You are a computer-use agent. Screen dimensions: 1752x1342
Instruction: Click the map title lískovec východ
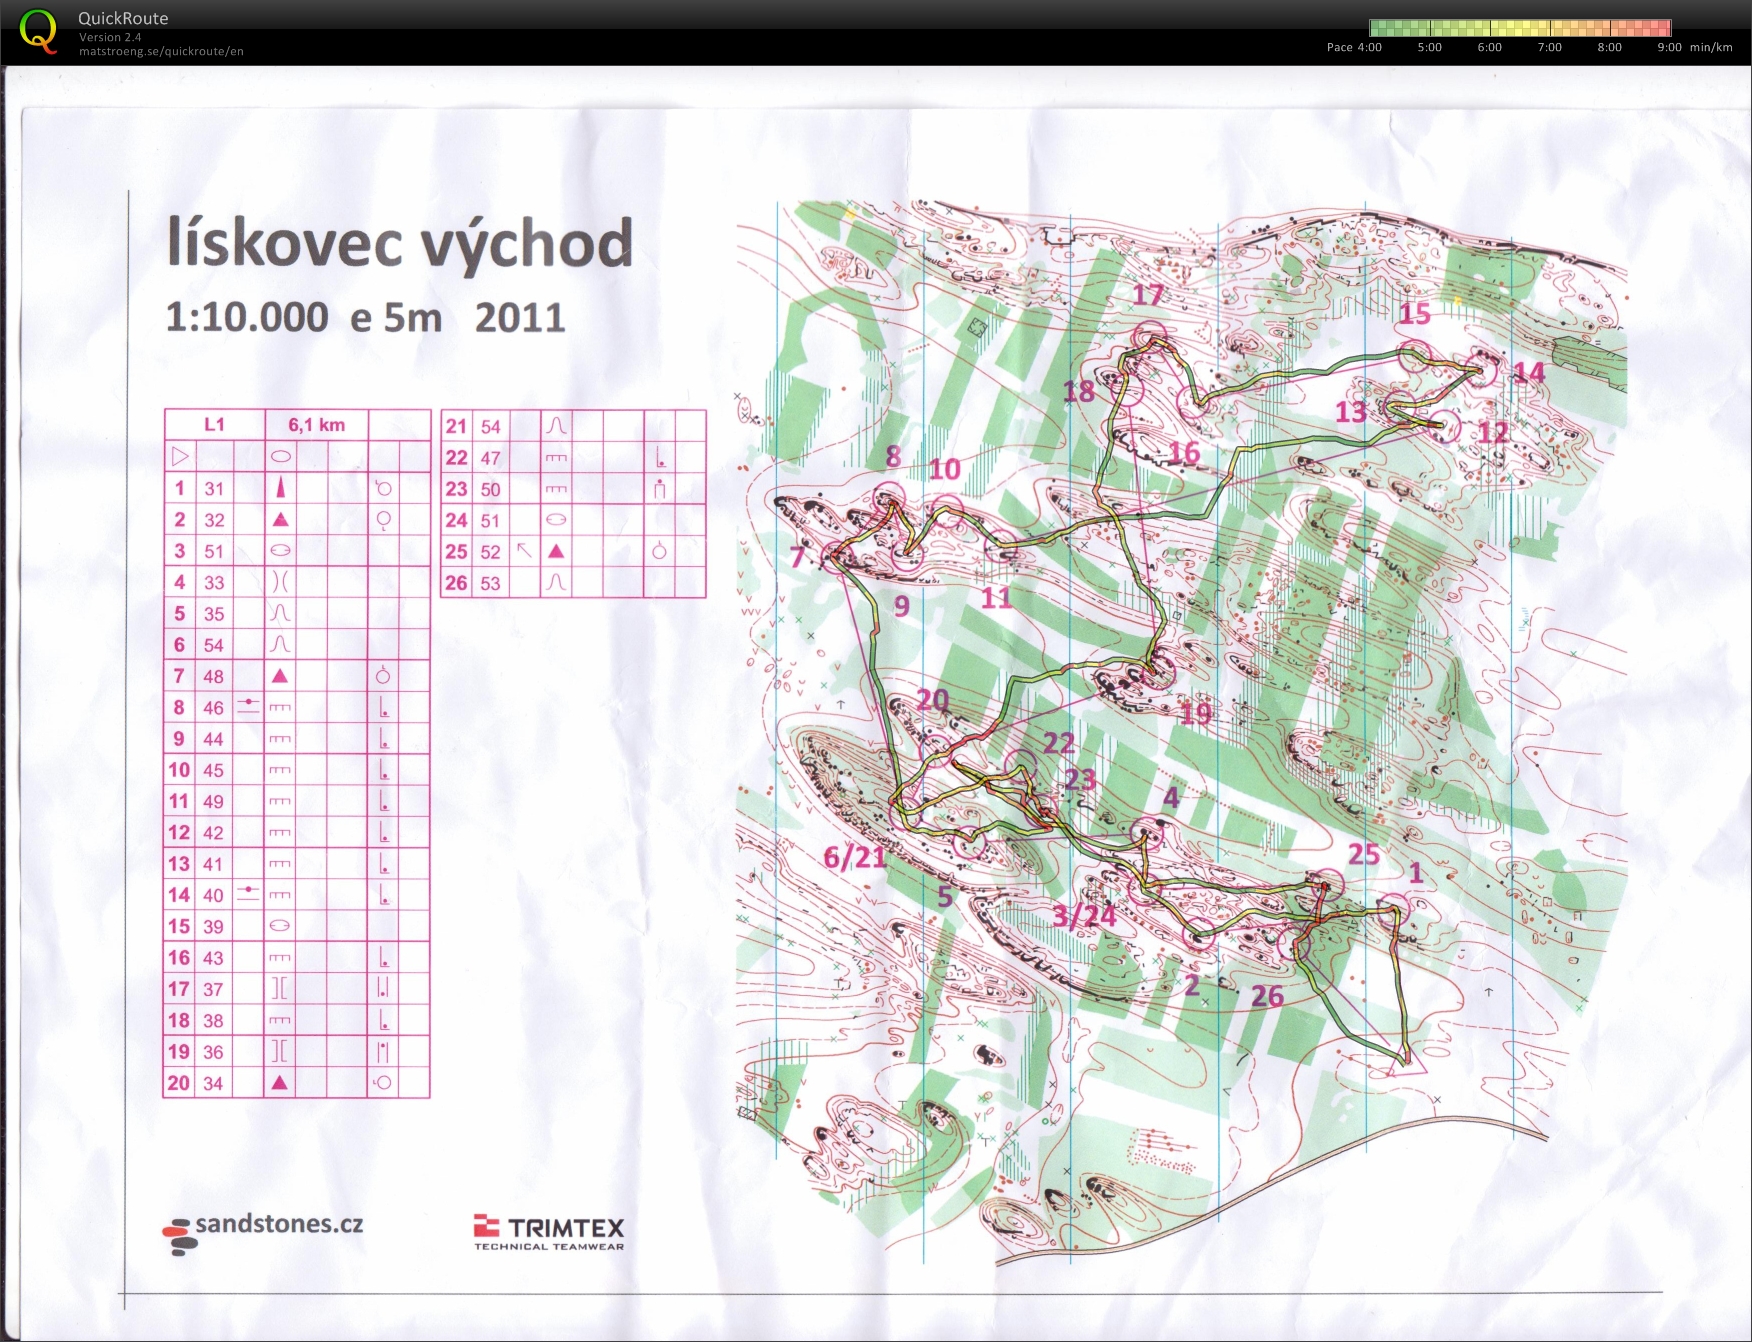click(400, 241)
